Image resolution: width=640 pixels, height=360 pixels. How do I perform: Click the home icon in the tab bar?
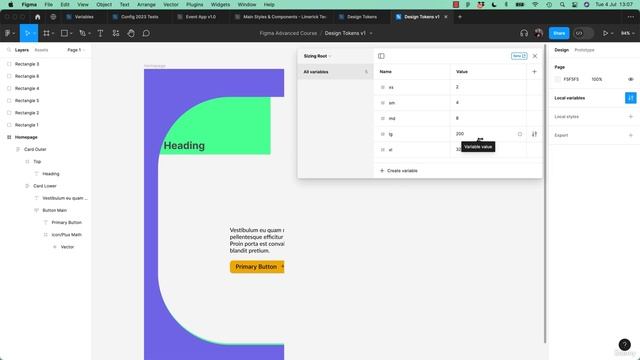(38, 17)
